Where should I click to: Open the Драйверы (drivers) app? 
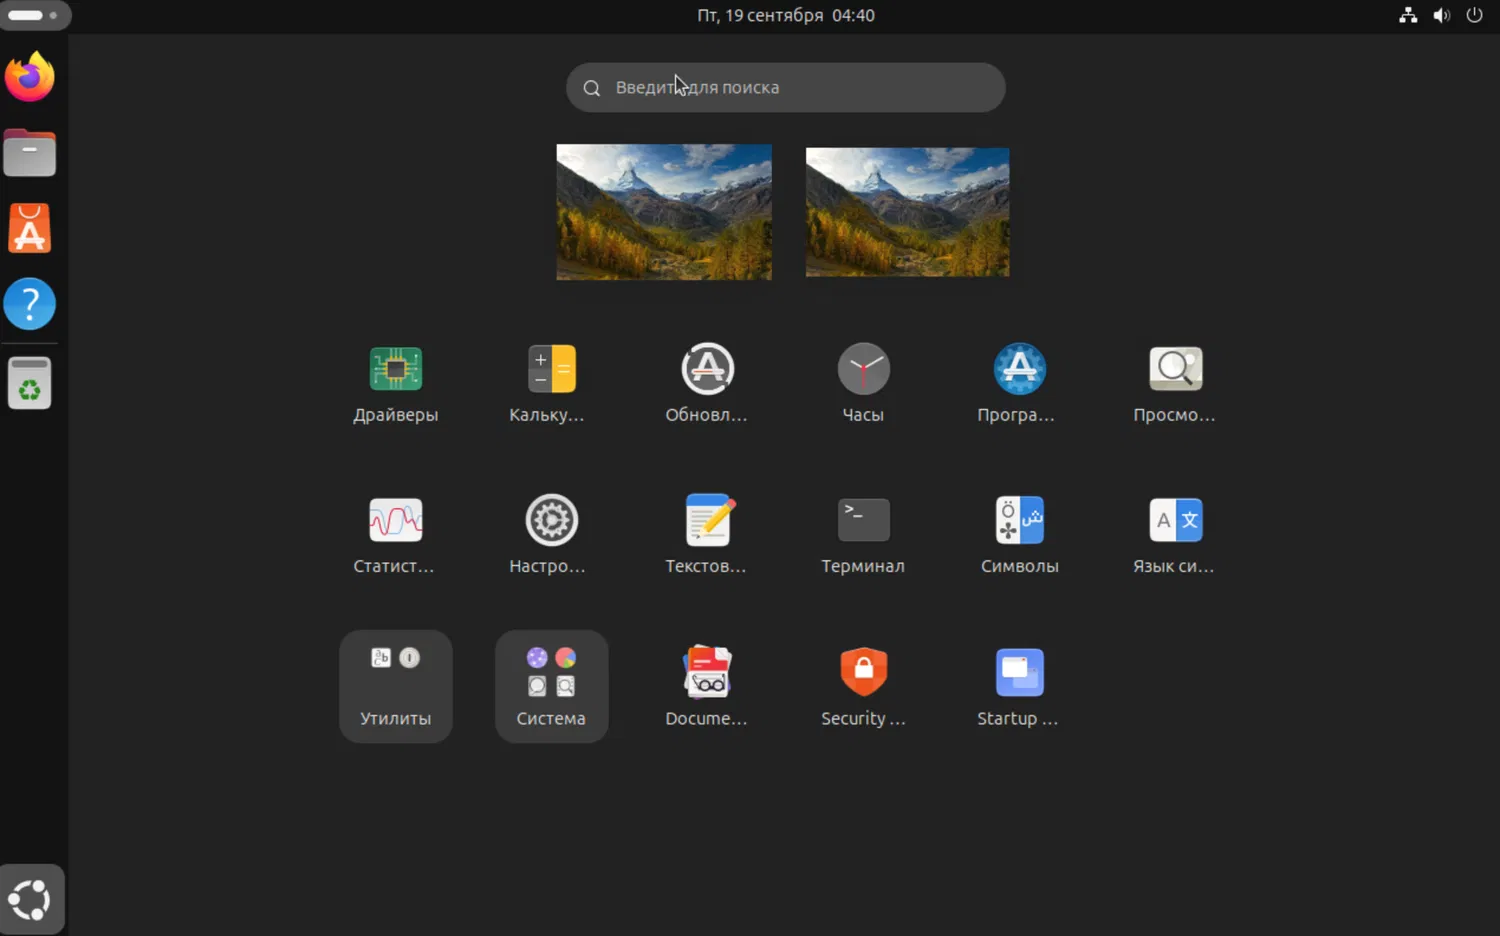tap(396, 385)
